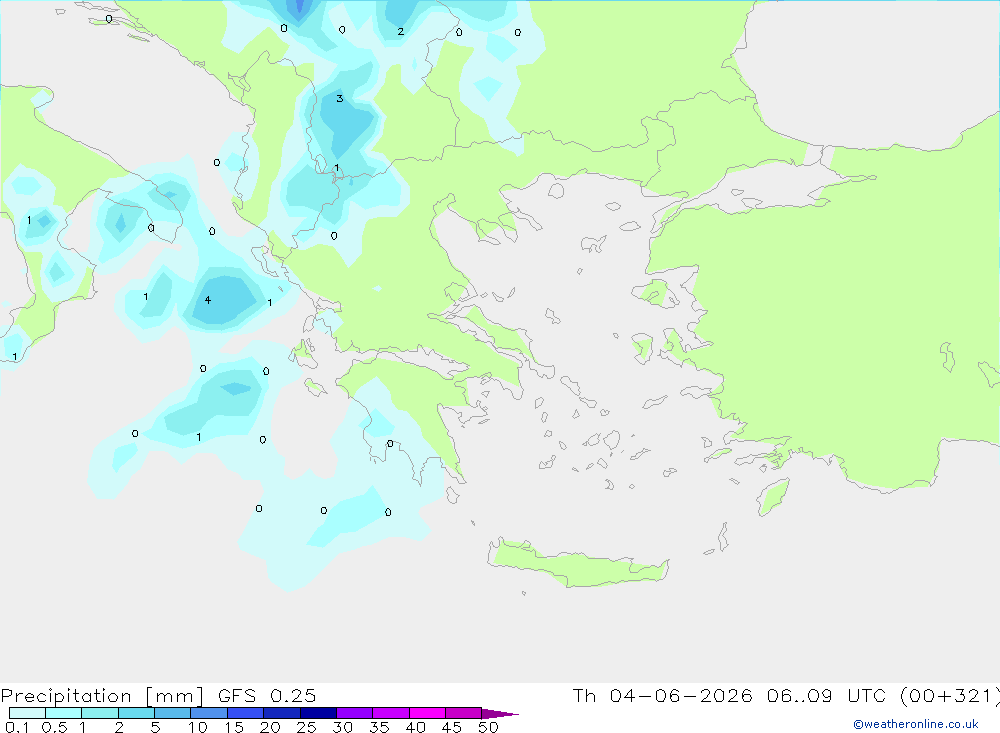Click the legend scale number '0.1'

[x=17, y=727]
